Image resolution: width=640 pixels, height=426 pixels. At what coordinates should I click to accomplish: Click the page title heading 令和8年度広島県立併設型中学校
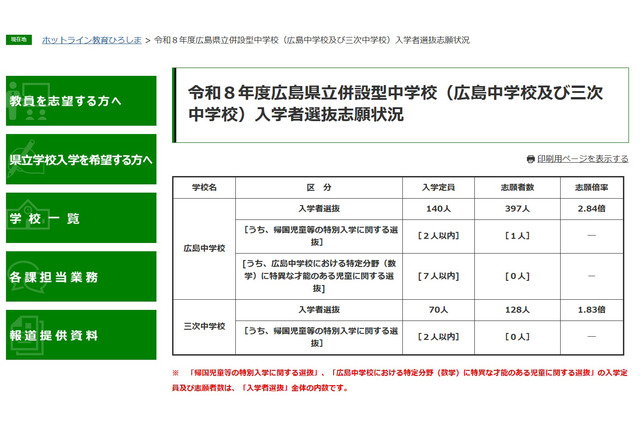[x=395, y=104]
